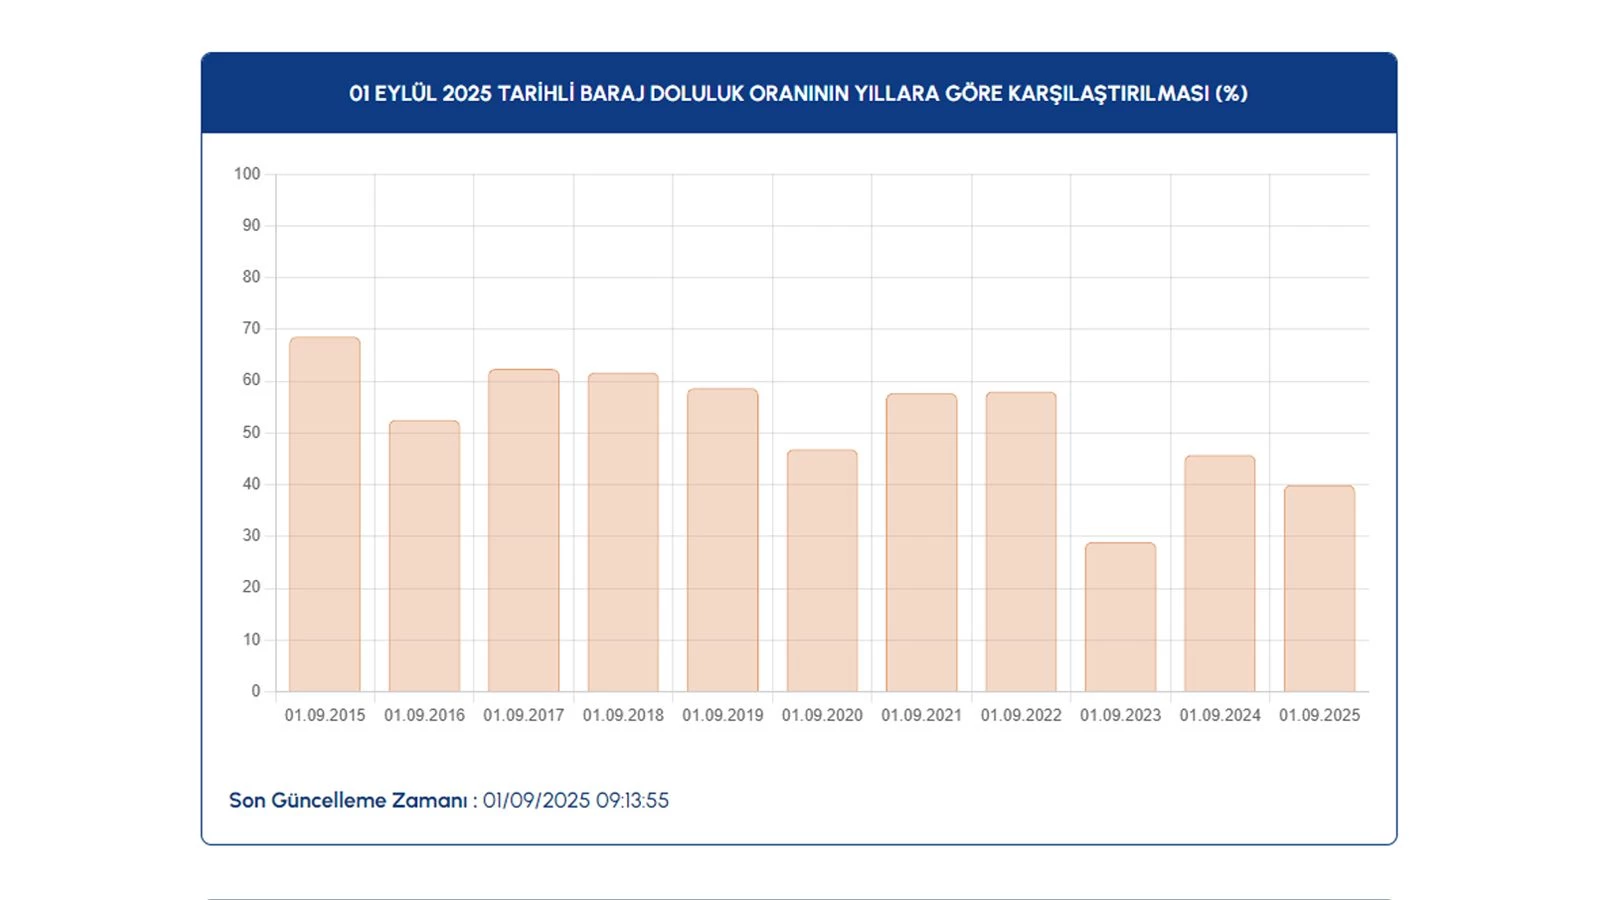Select the bar for 01.09.2018
Image resolution: width=1600 pixels, height=900 pixels.
pyautogui.click(x=623, y=532)
